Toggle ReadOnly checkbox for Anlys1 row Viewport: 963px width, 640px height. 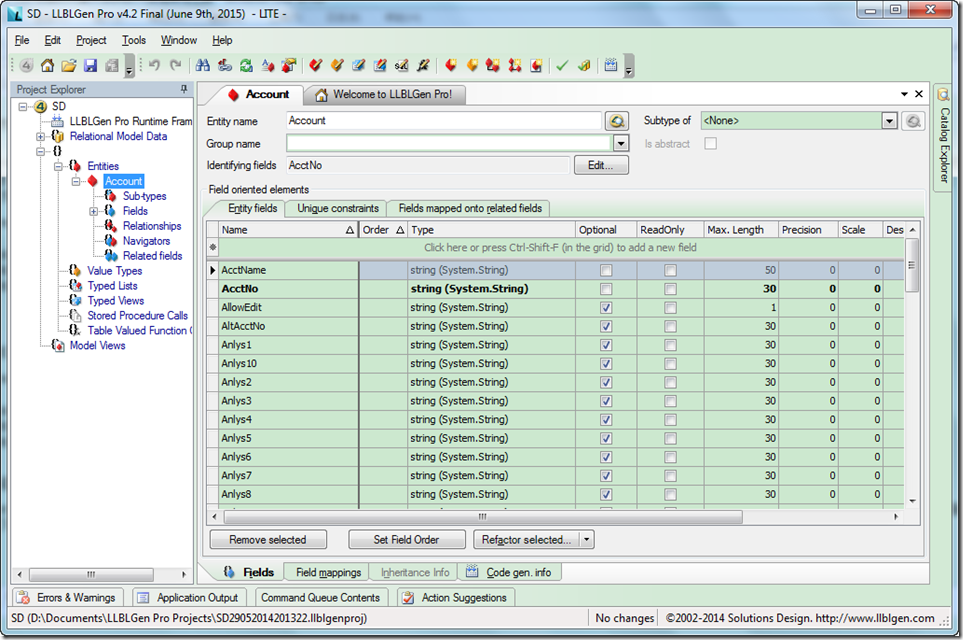pyautogui.click(x=670, y=345)
